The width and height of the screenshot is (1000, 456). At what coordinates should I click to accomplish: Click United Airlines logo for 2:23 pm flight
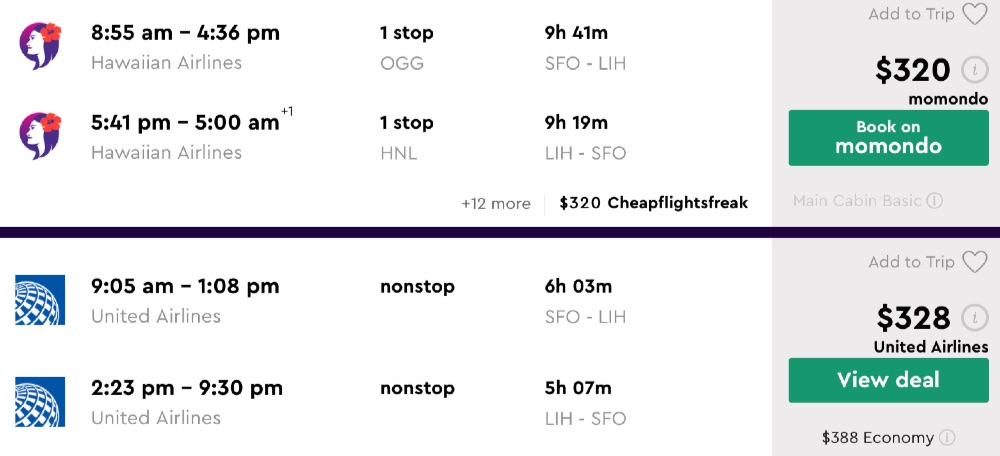tap(40, 402)
